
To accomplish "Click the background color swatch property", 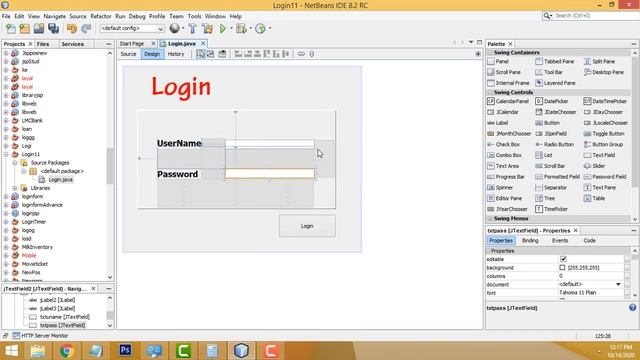I will (562, 268).
